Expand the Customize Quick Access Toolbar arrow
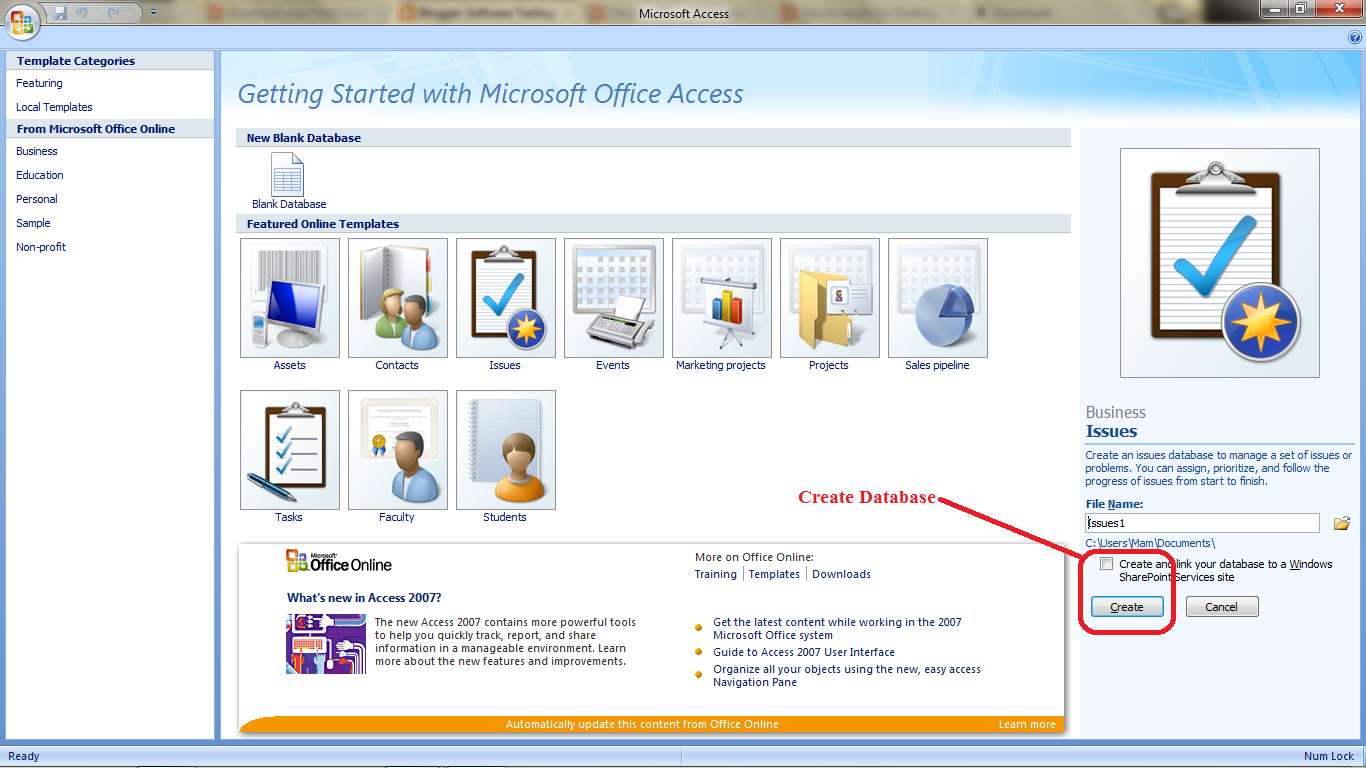The height and width of the screenshot is (768, 1366). pos(153,11)
